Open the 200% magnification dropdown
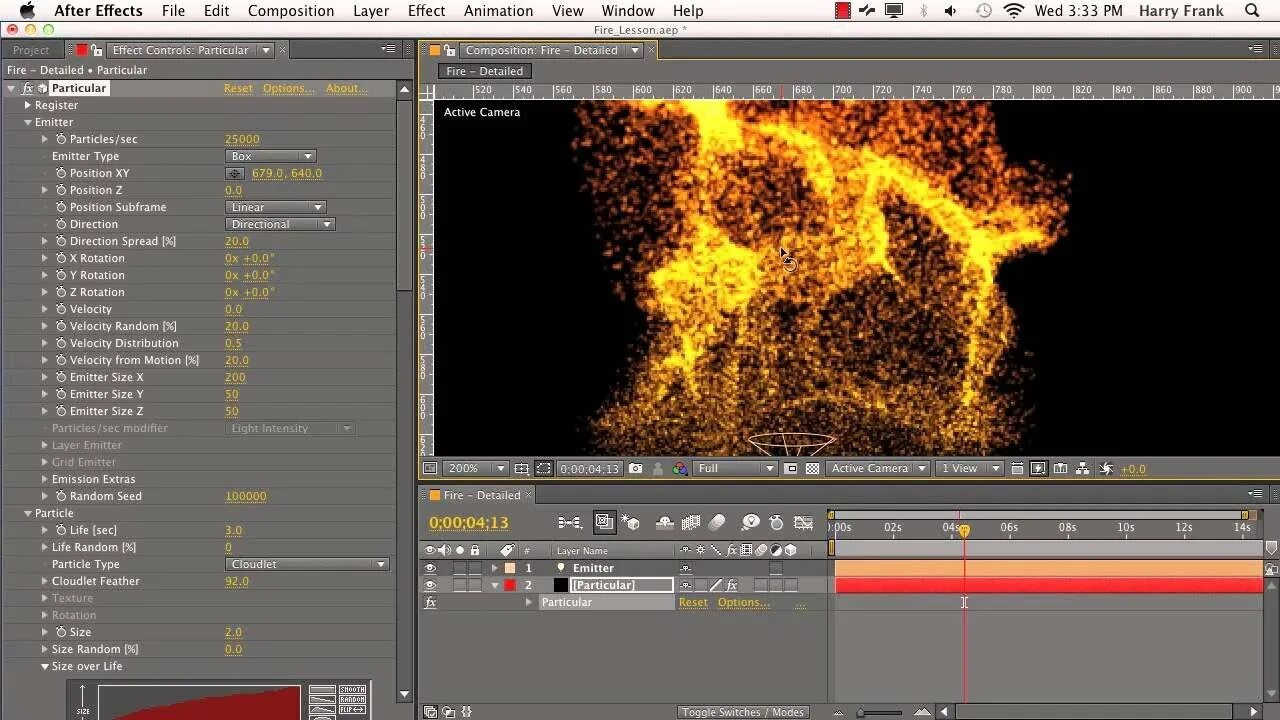Image resolution: width=1280 pixels, height=720 pixels. [476, 468]
